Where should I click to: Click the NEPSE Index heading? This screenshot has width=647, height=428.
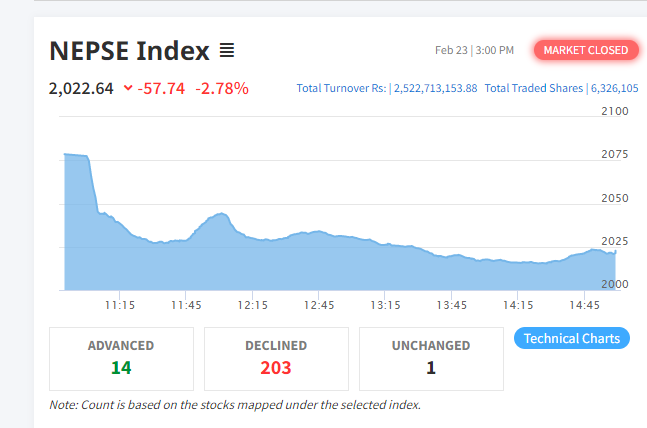pyautogui.click(x=129, y=50)
